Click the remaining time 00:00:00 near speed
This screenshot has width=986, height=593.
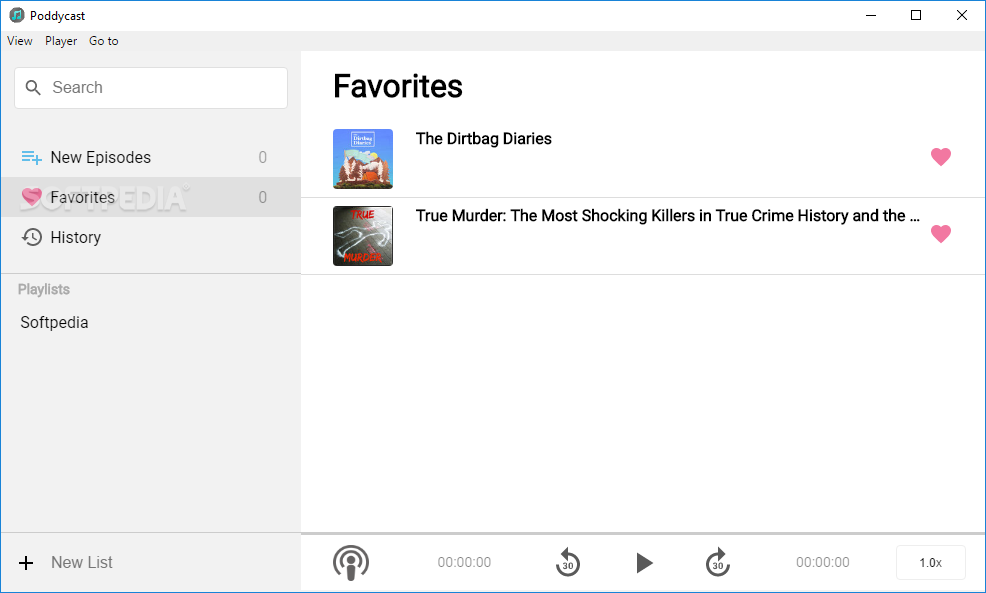pyautogui.click(x=823, y=563)
